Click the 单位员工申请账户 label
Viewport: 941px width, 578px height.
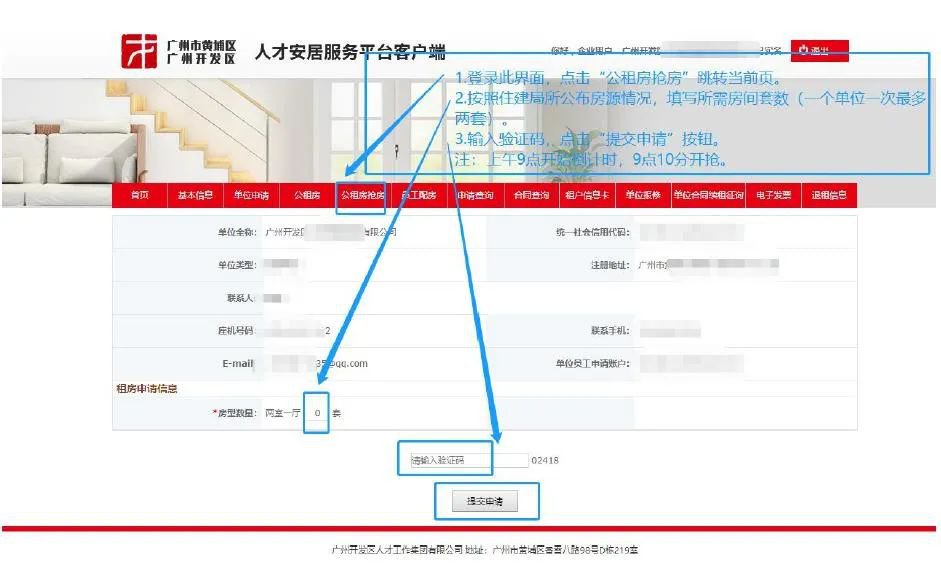pos(593,363)
